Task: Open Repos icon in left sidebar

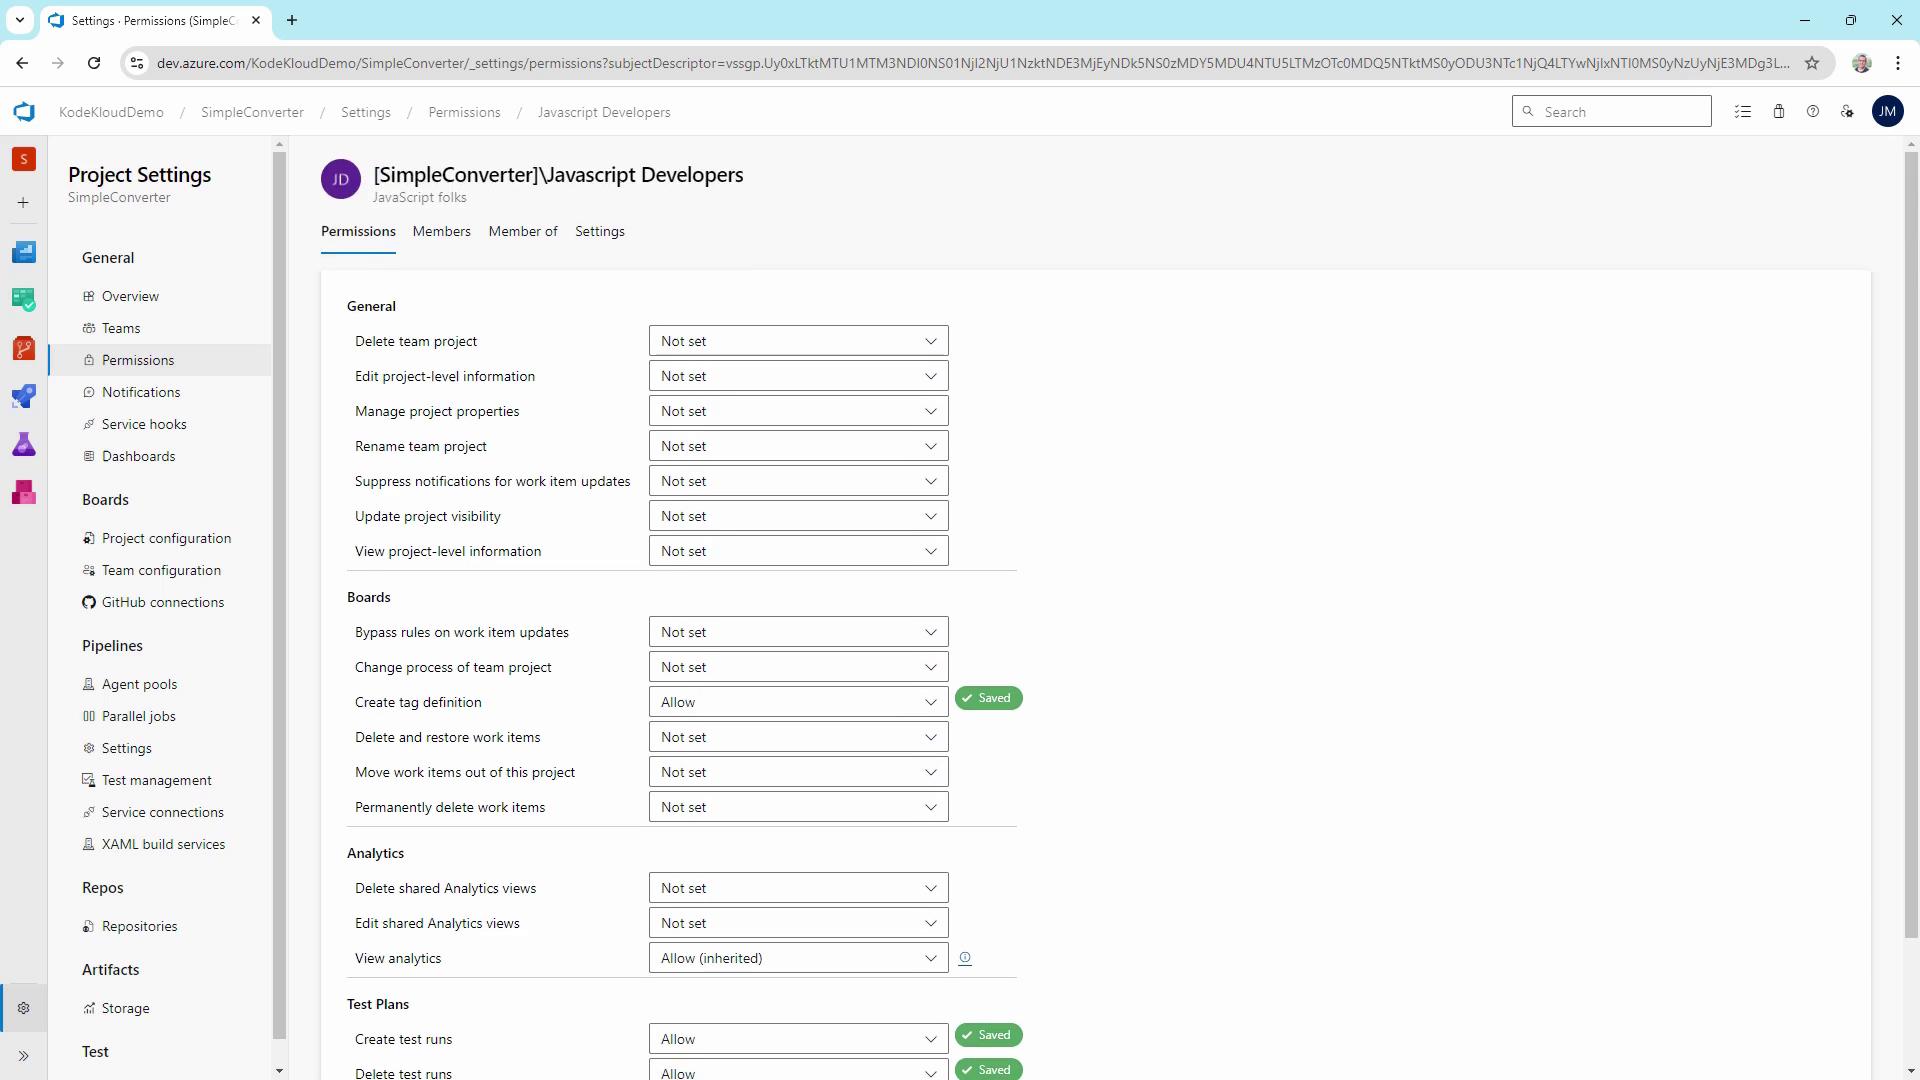Action: tap(24, 348)
